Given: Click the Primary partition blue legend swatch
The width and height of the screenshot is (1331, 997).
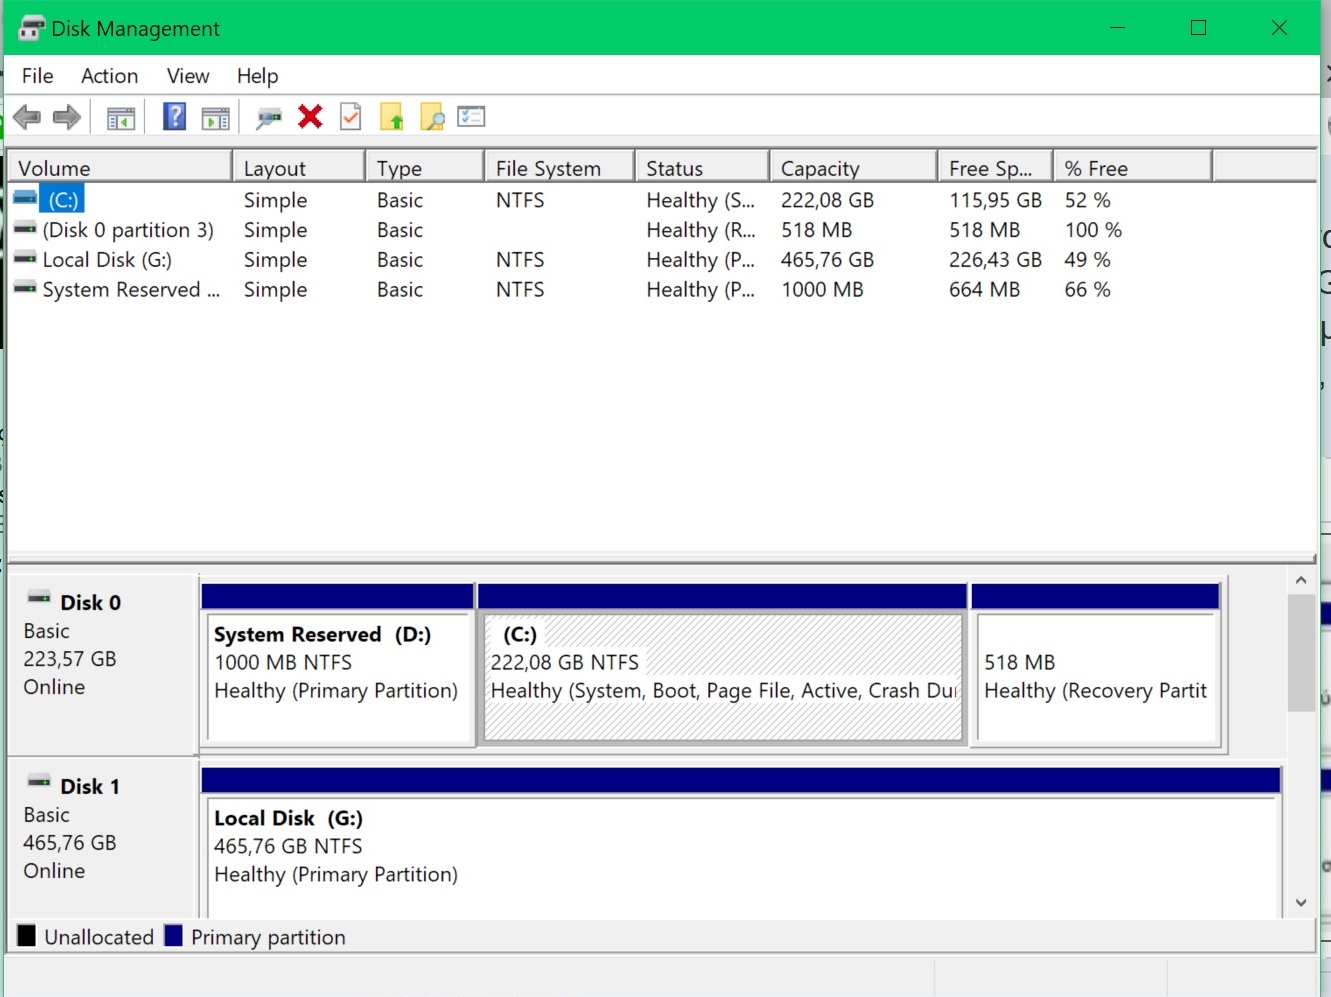Looking at the screenshot, I should (174, 936).
